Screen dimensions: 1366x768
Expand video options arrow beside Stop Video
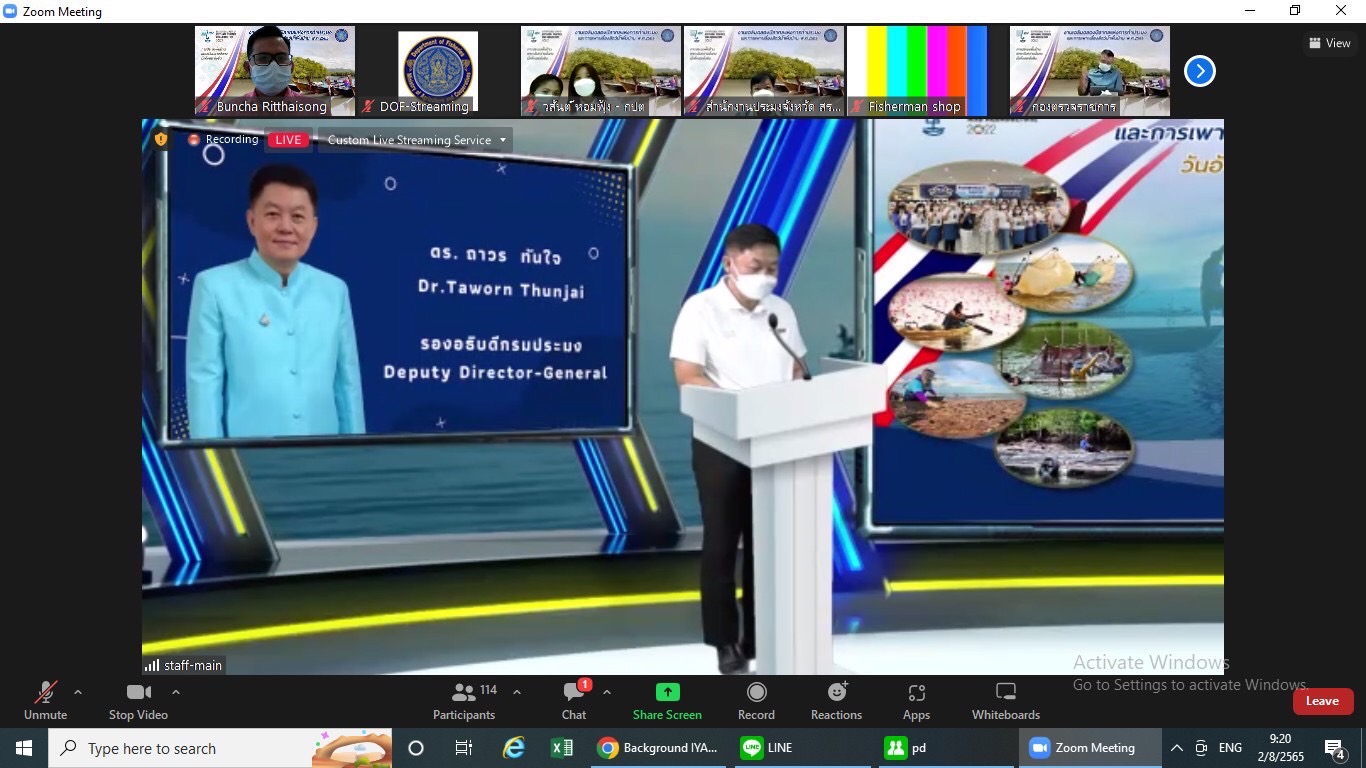(176, 692)
